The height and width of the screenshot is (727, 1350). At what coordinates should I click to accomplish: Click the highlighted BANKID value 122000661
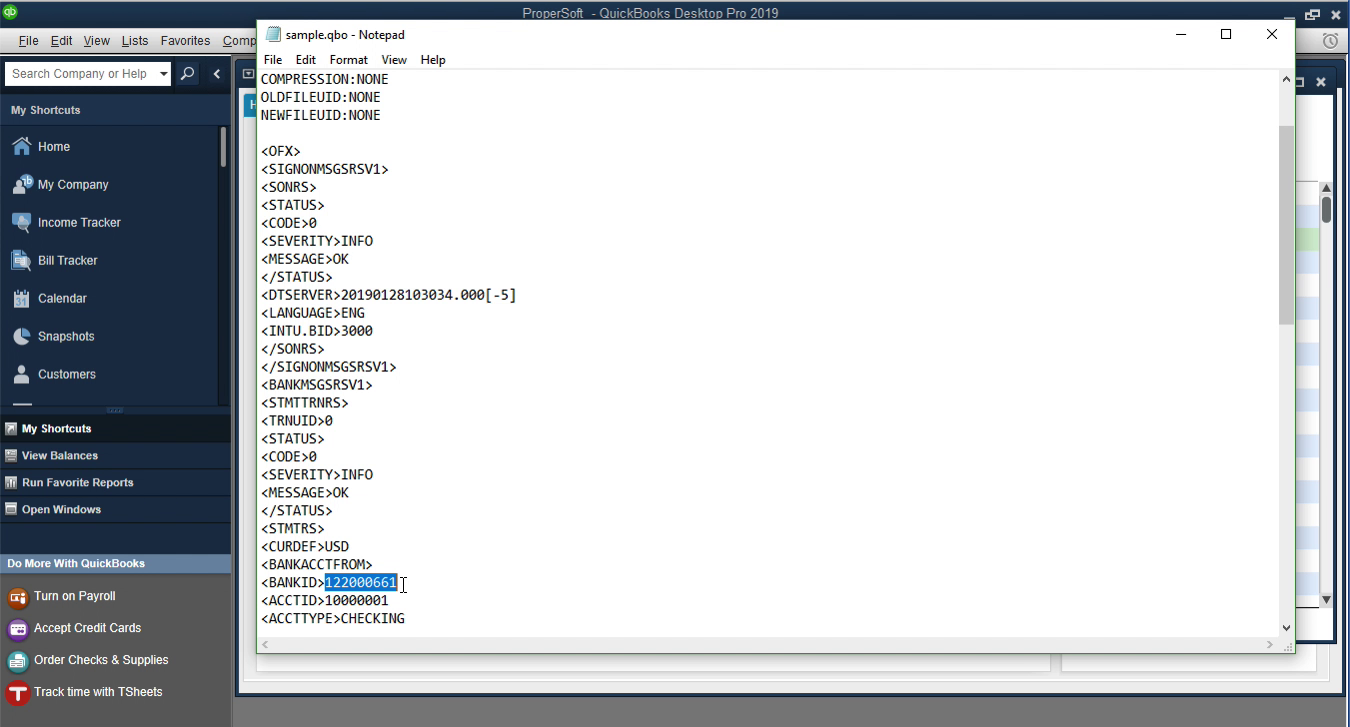coord(361,583)
